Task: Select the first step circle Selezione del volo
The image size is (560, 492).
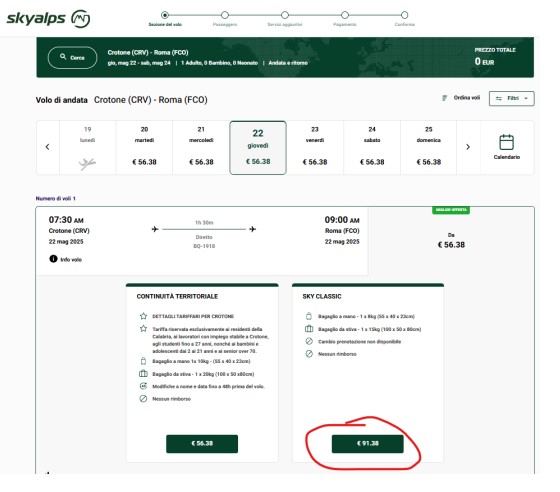Action: point(165,15)
